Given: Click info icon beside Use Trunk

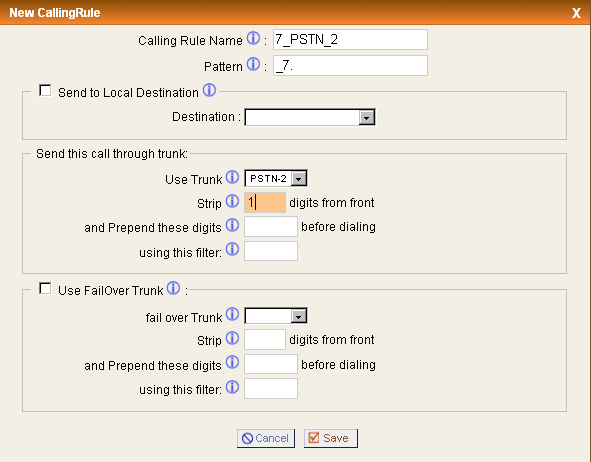Looking at the screenshot, I should 233,177.
